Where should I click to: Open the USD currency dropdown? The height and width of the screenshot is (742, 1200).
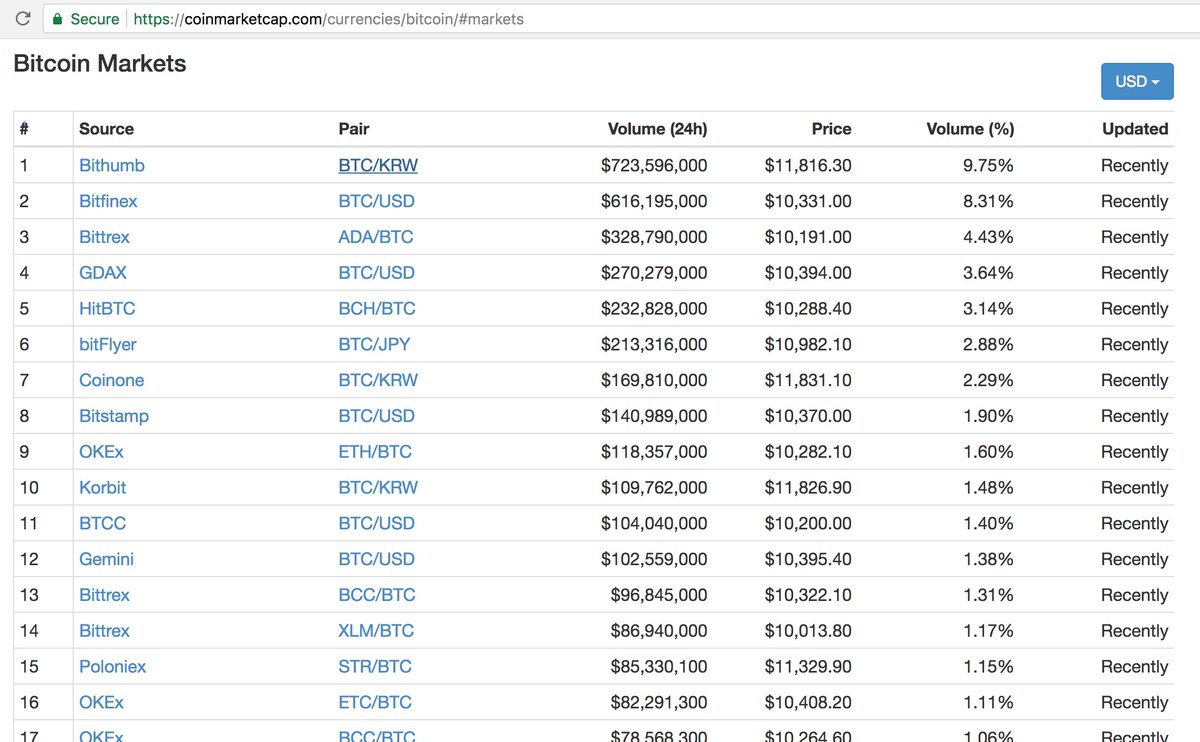[1137, 81]
